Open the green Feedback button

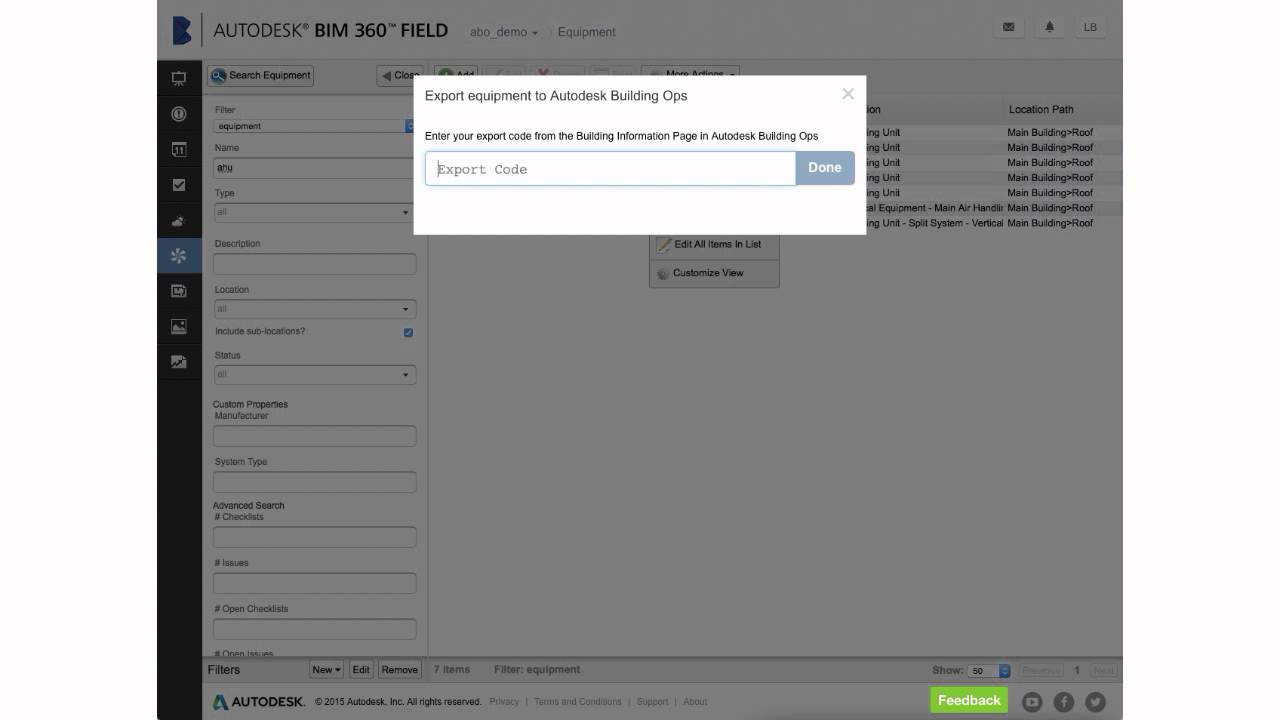click(x=969, y=700)
